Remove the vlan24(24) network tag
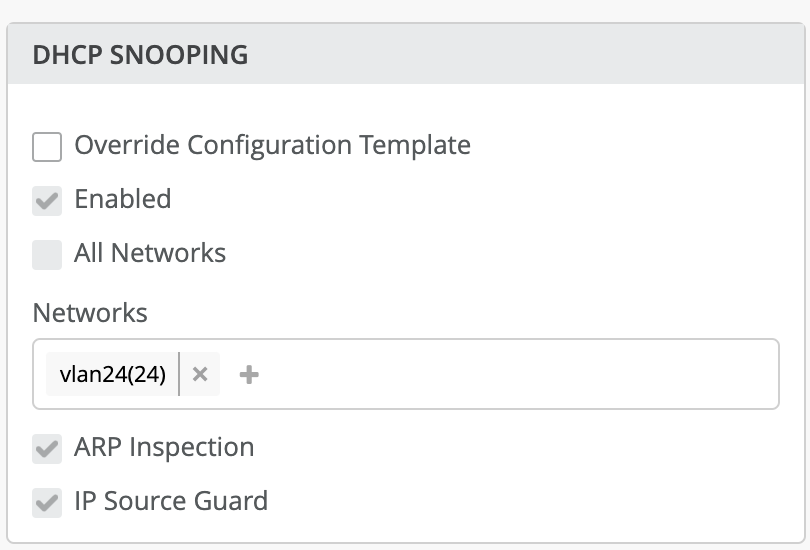The image size is (810, 550). (x=200, y=374)
